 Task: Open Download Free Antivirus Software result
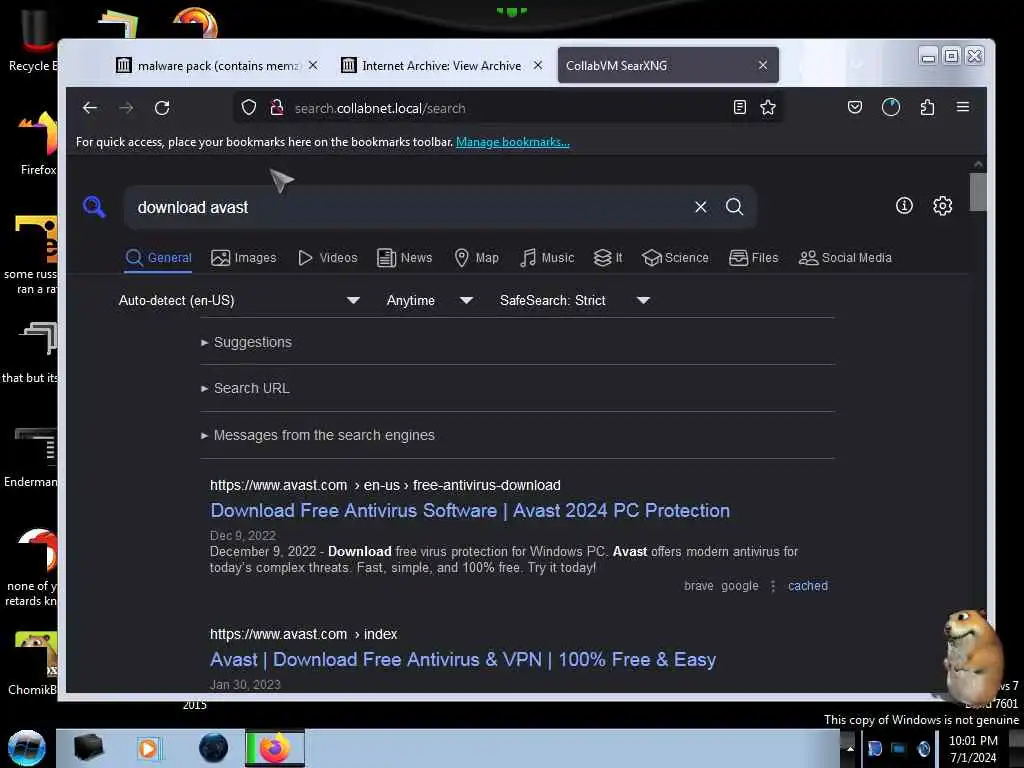470,510
